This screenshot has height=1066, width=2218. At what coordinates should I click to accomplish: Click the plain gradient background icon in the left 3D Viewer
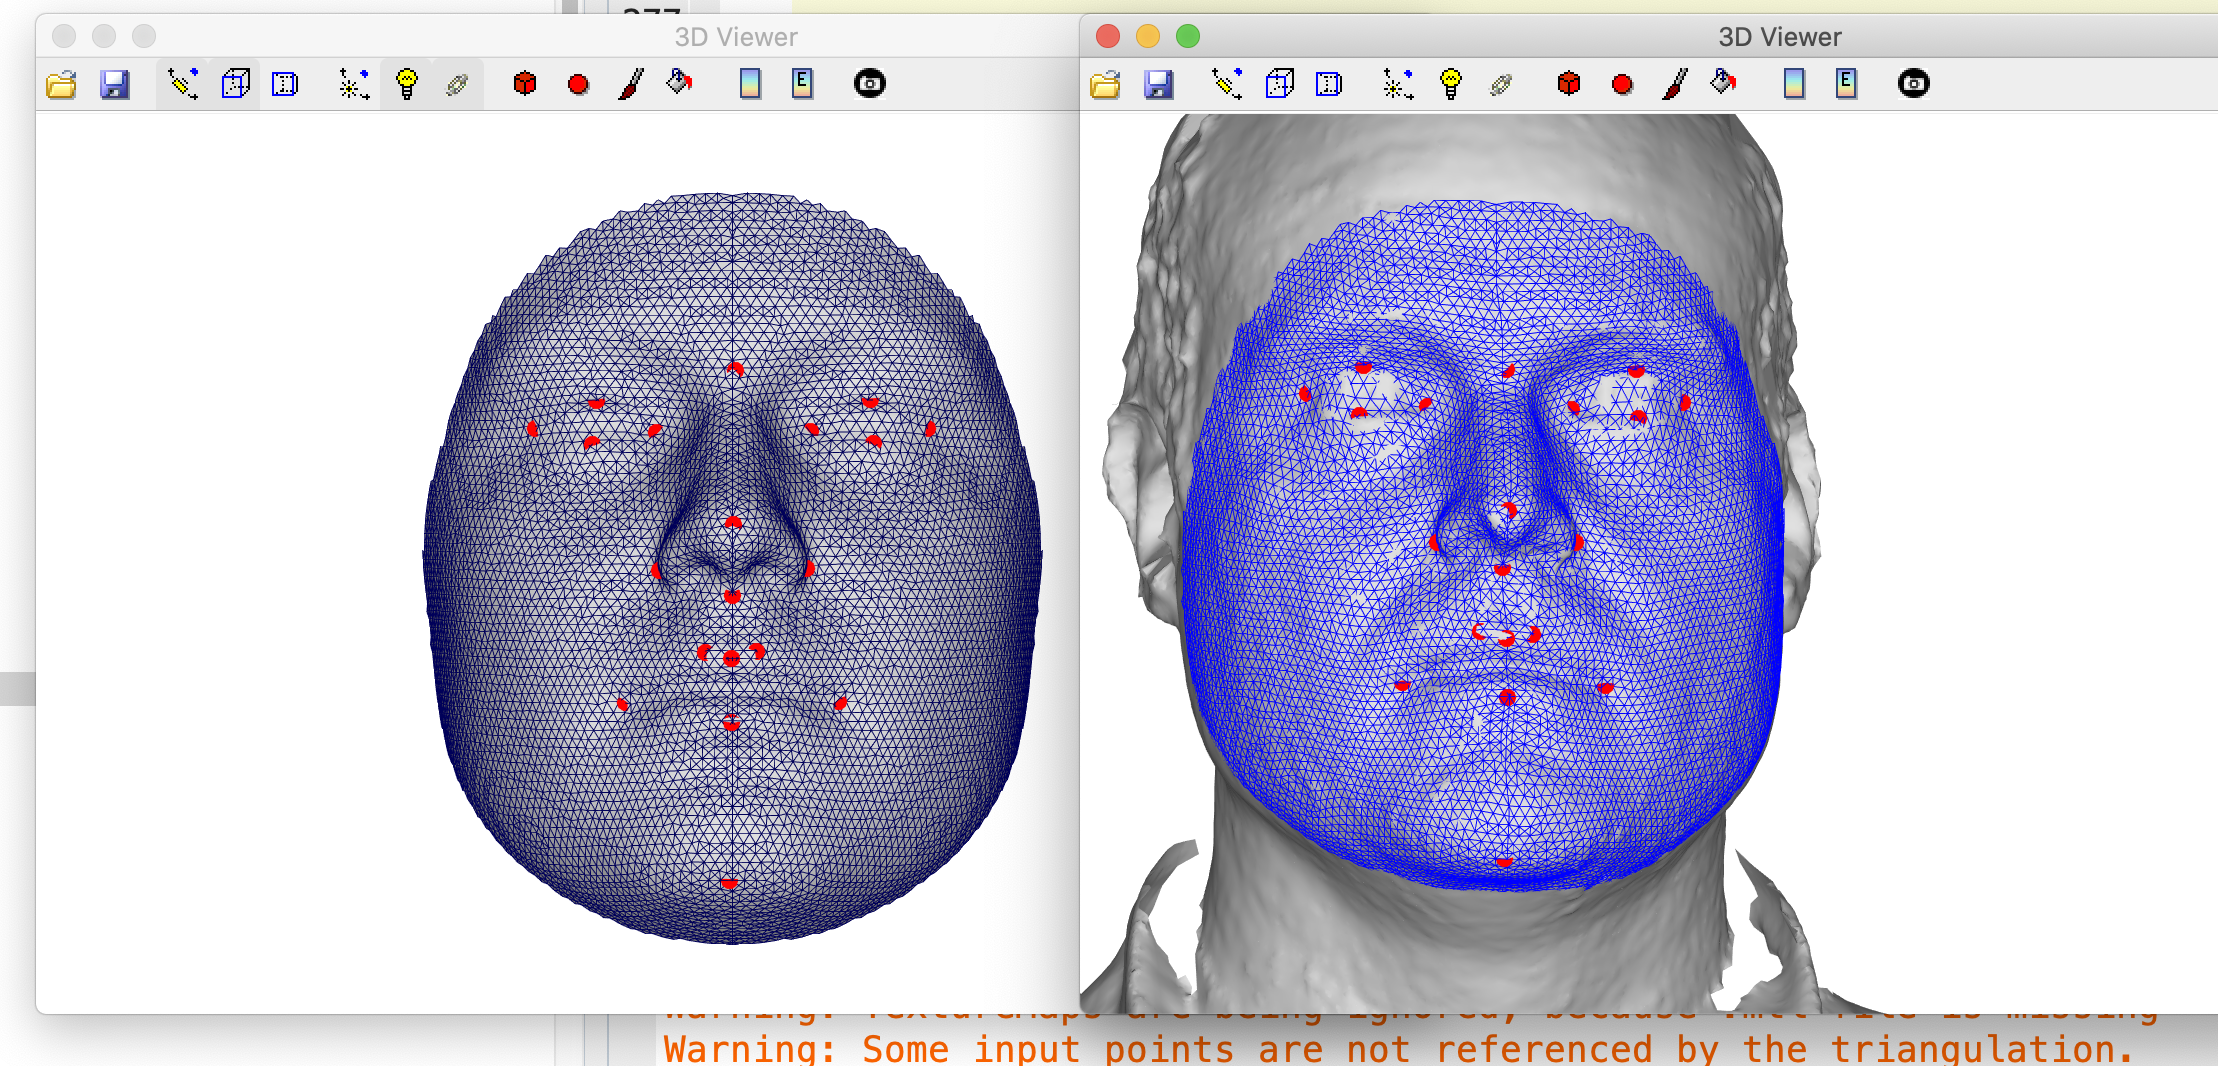(750, 84)
